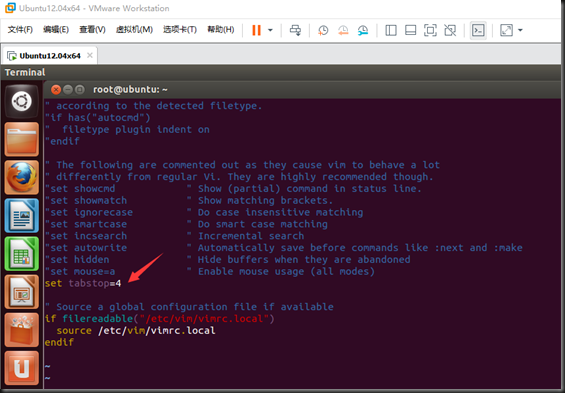Enter full screen mode icon
The image size is (565, 393).
click(x=430, y=30)
